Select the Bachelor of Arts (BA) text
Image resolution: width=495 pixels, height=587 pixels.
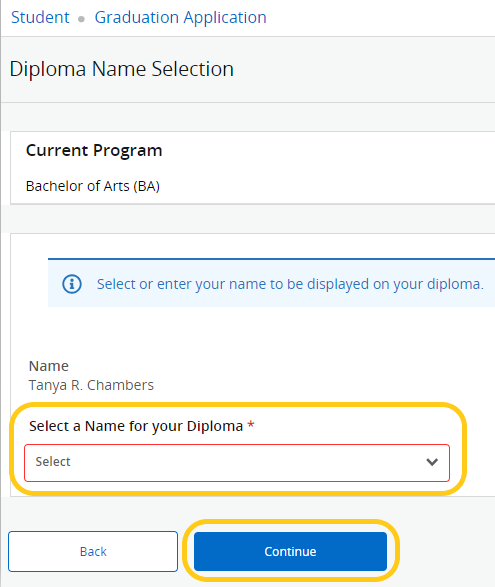tap(93, 186)
